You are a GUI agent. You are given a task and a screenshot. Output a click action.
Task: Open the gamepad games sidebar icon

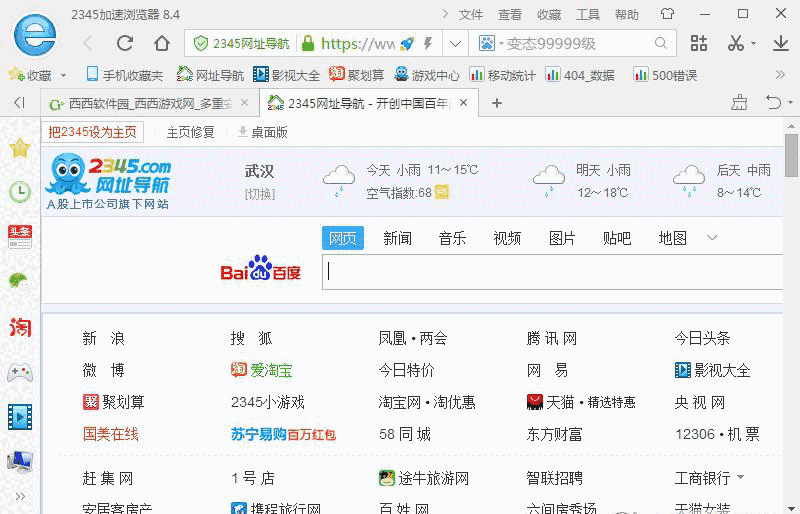coord(19,372)
